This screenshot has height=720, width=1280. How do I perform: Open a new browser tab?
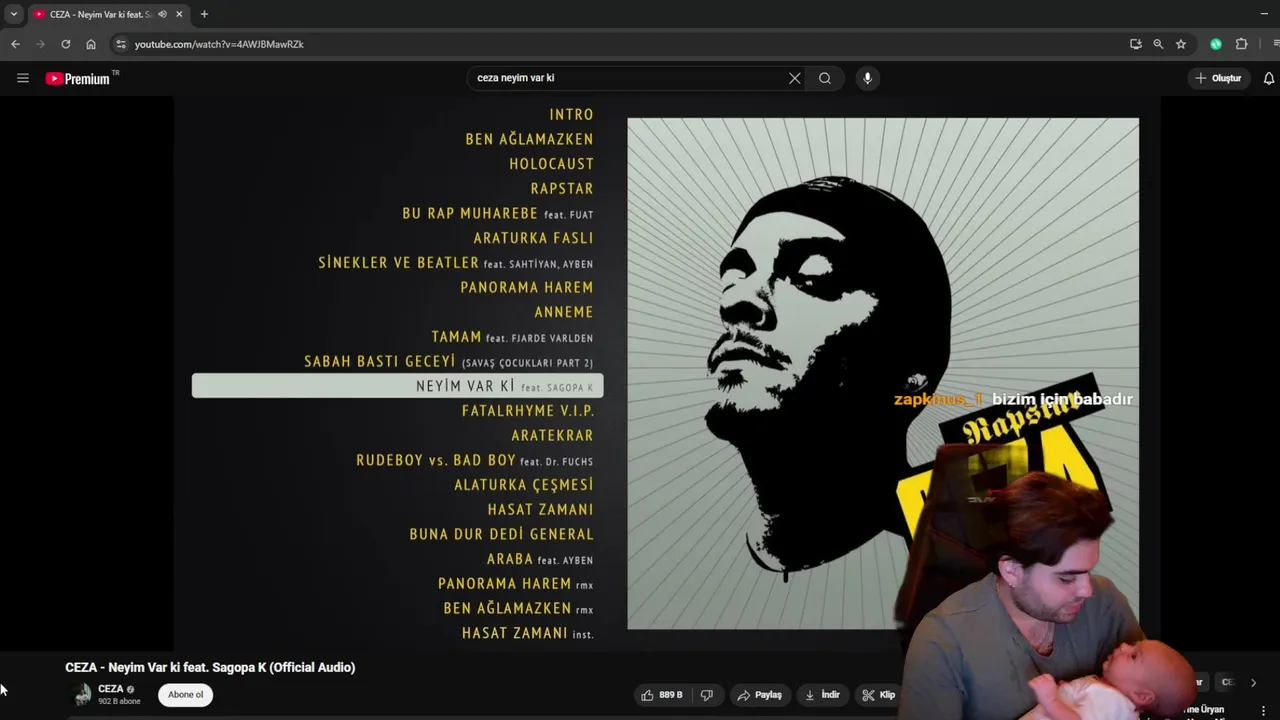[204, 14]
